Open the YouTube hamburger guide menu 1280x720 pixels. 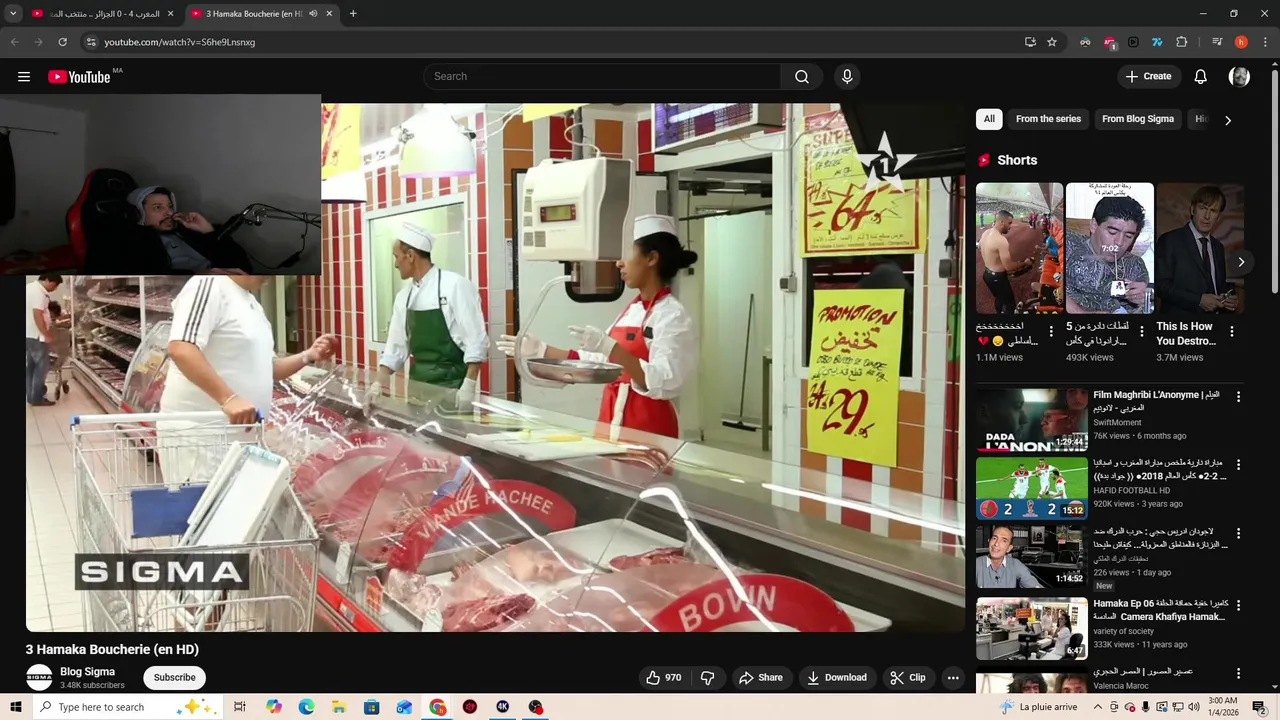pyautogui.click(x=24, y=76)
